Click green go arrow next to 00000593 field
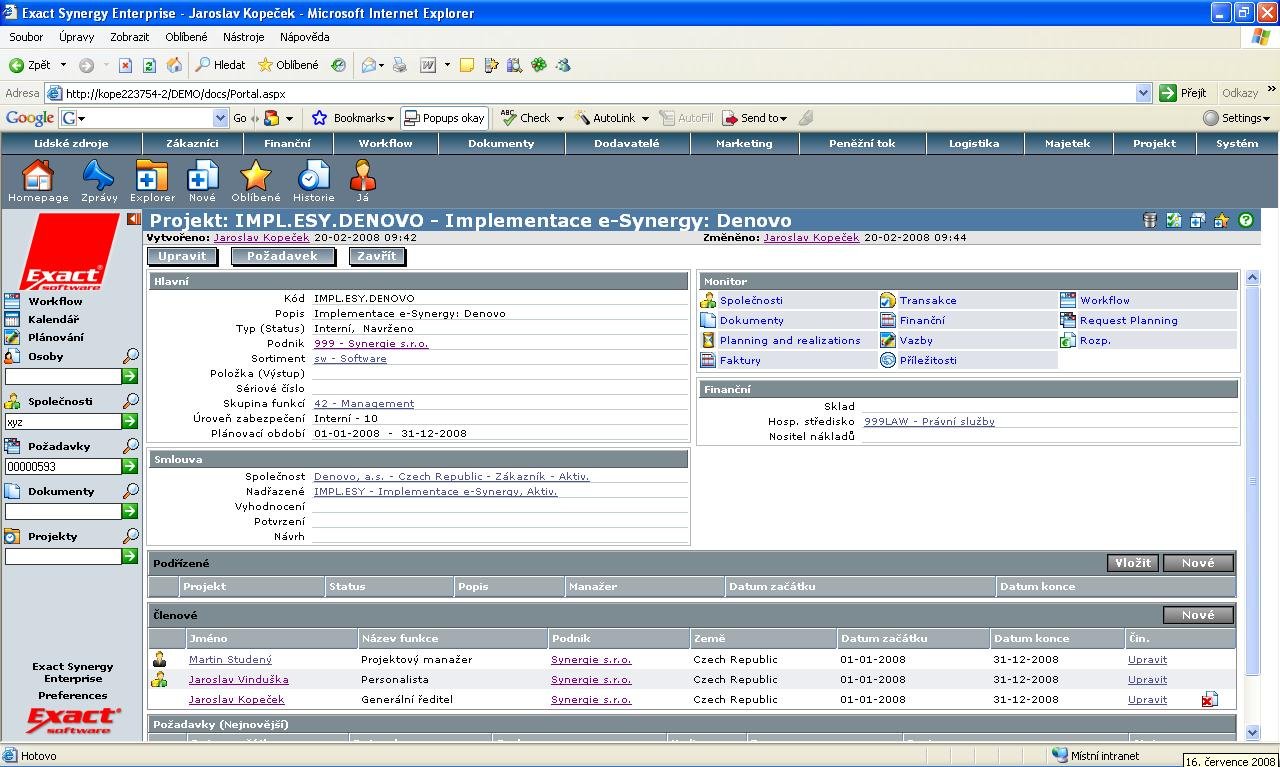The width and height of the screenshot is (1280, 767). click(130, 466)
